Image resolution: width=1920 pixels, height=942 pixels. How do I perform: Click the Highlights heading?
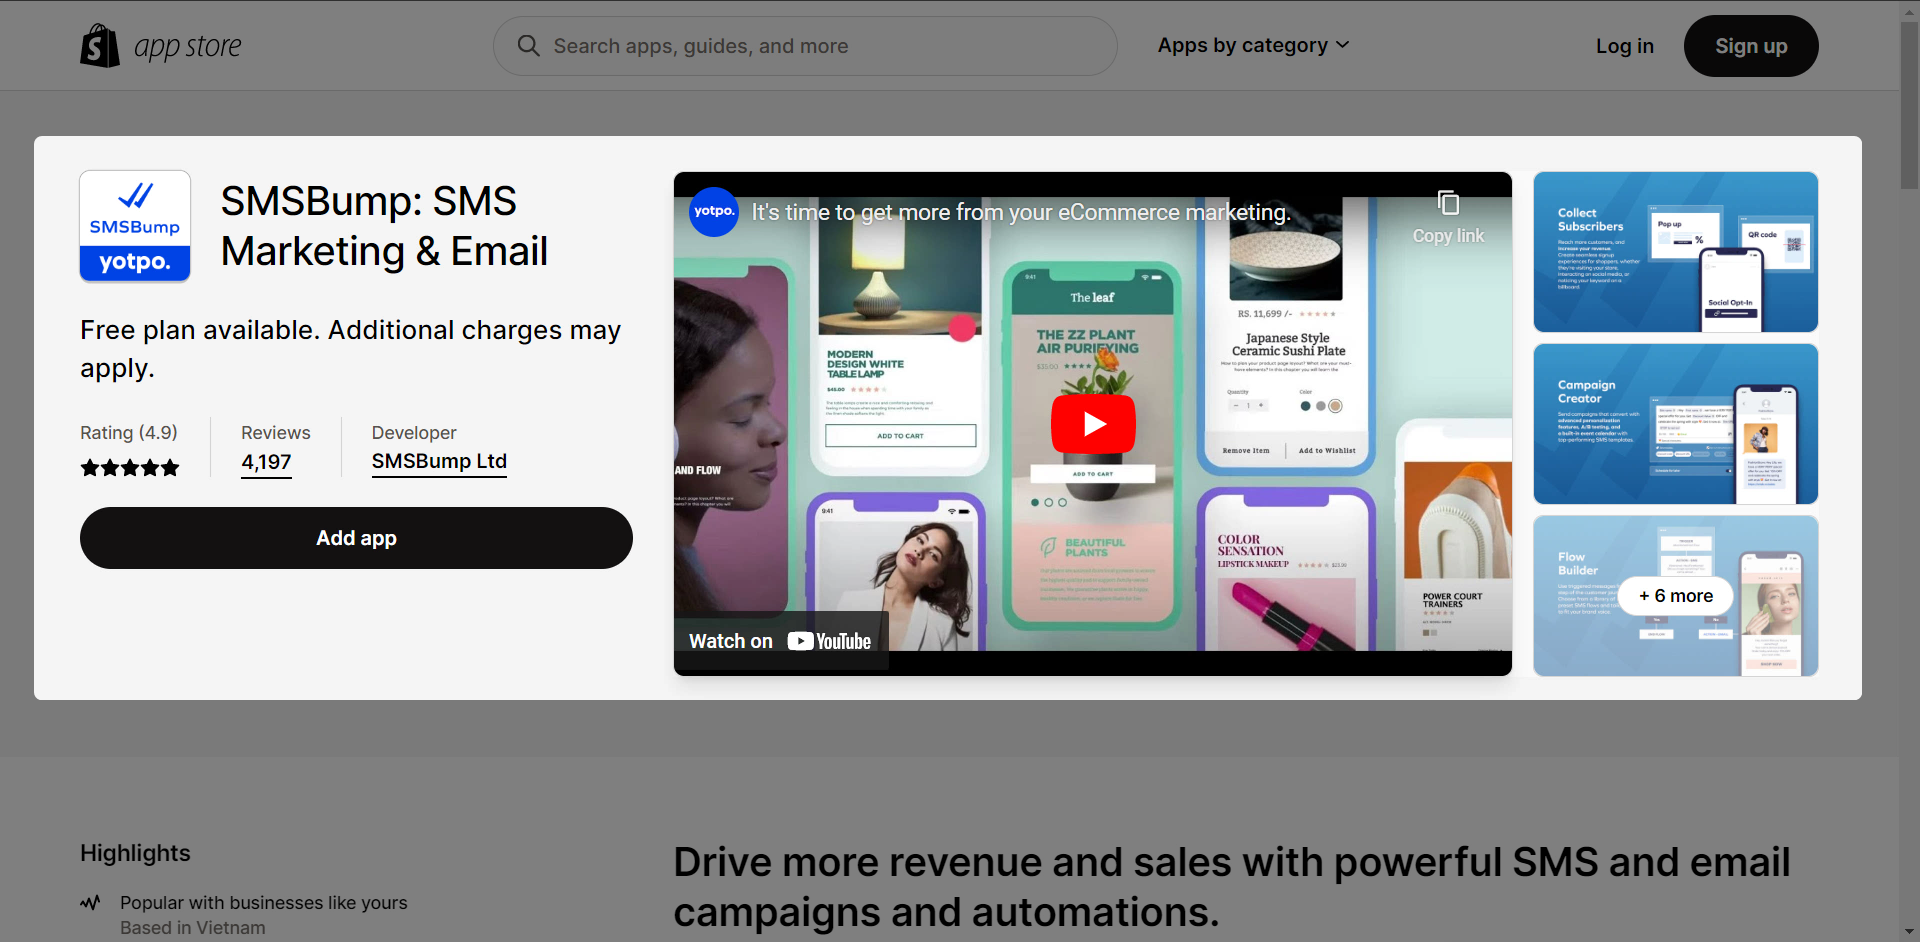[x=135, y=853]
